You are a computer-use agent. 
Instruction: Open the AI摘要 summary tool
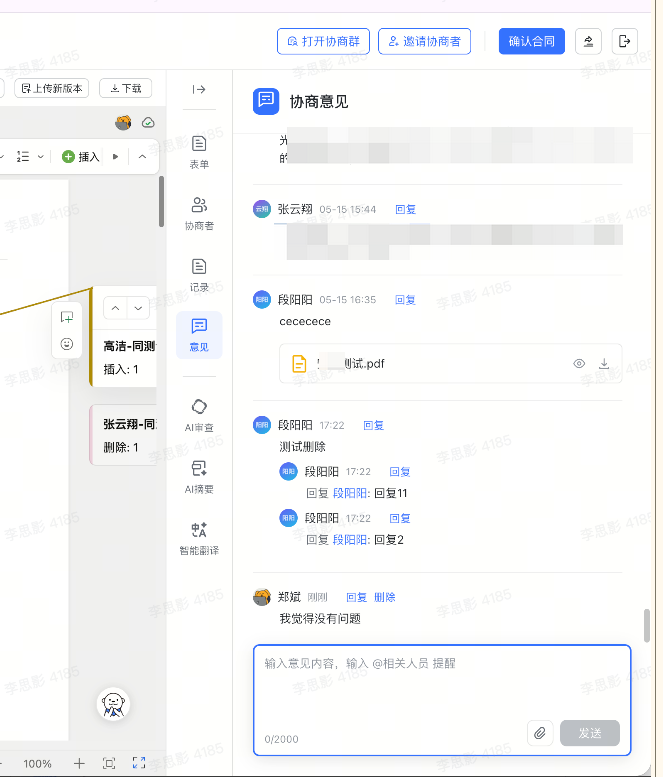[199, 477]
